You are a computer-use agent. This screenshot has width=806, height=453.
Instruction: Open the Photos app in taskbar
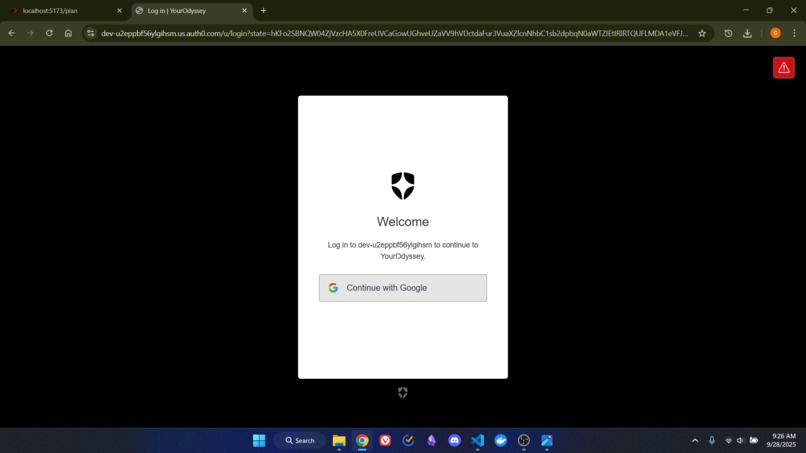click(x=547, y=441)
